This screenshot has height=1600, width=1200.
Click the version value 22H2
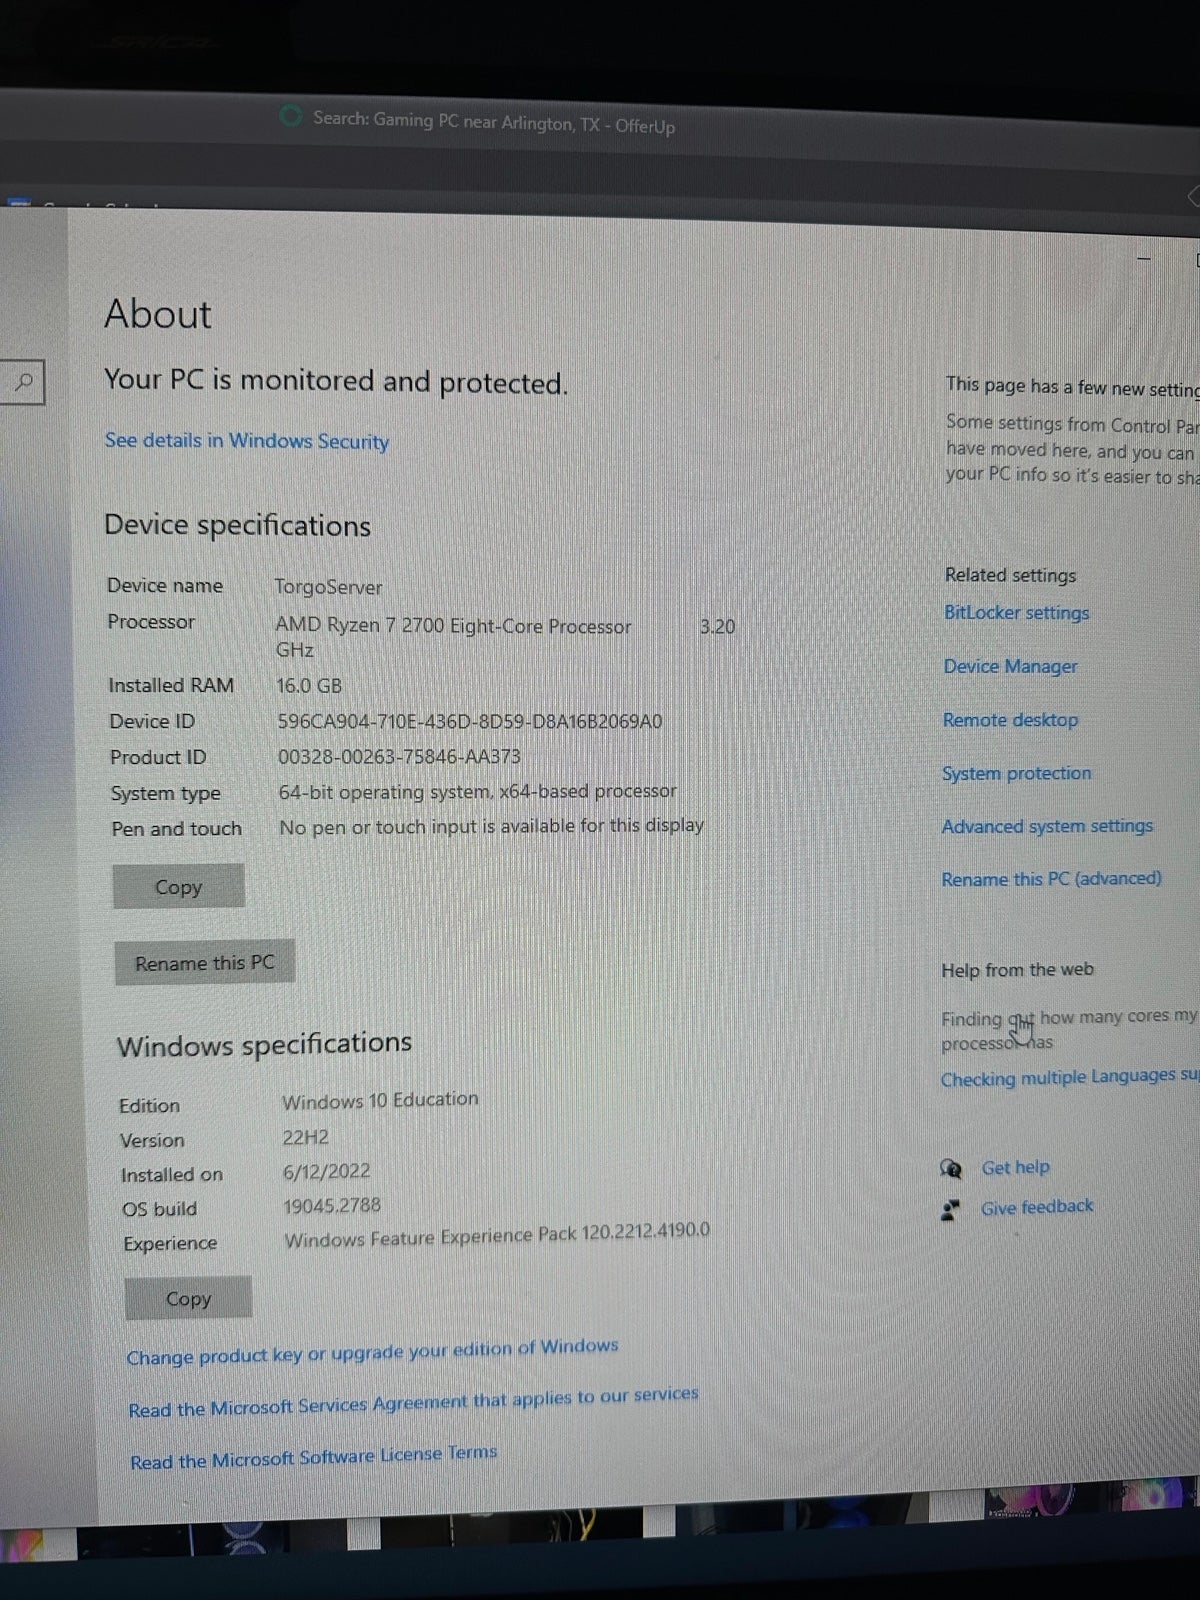[x=305, y=1138]
